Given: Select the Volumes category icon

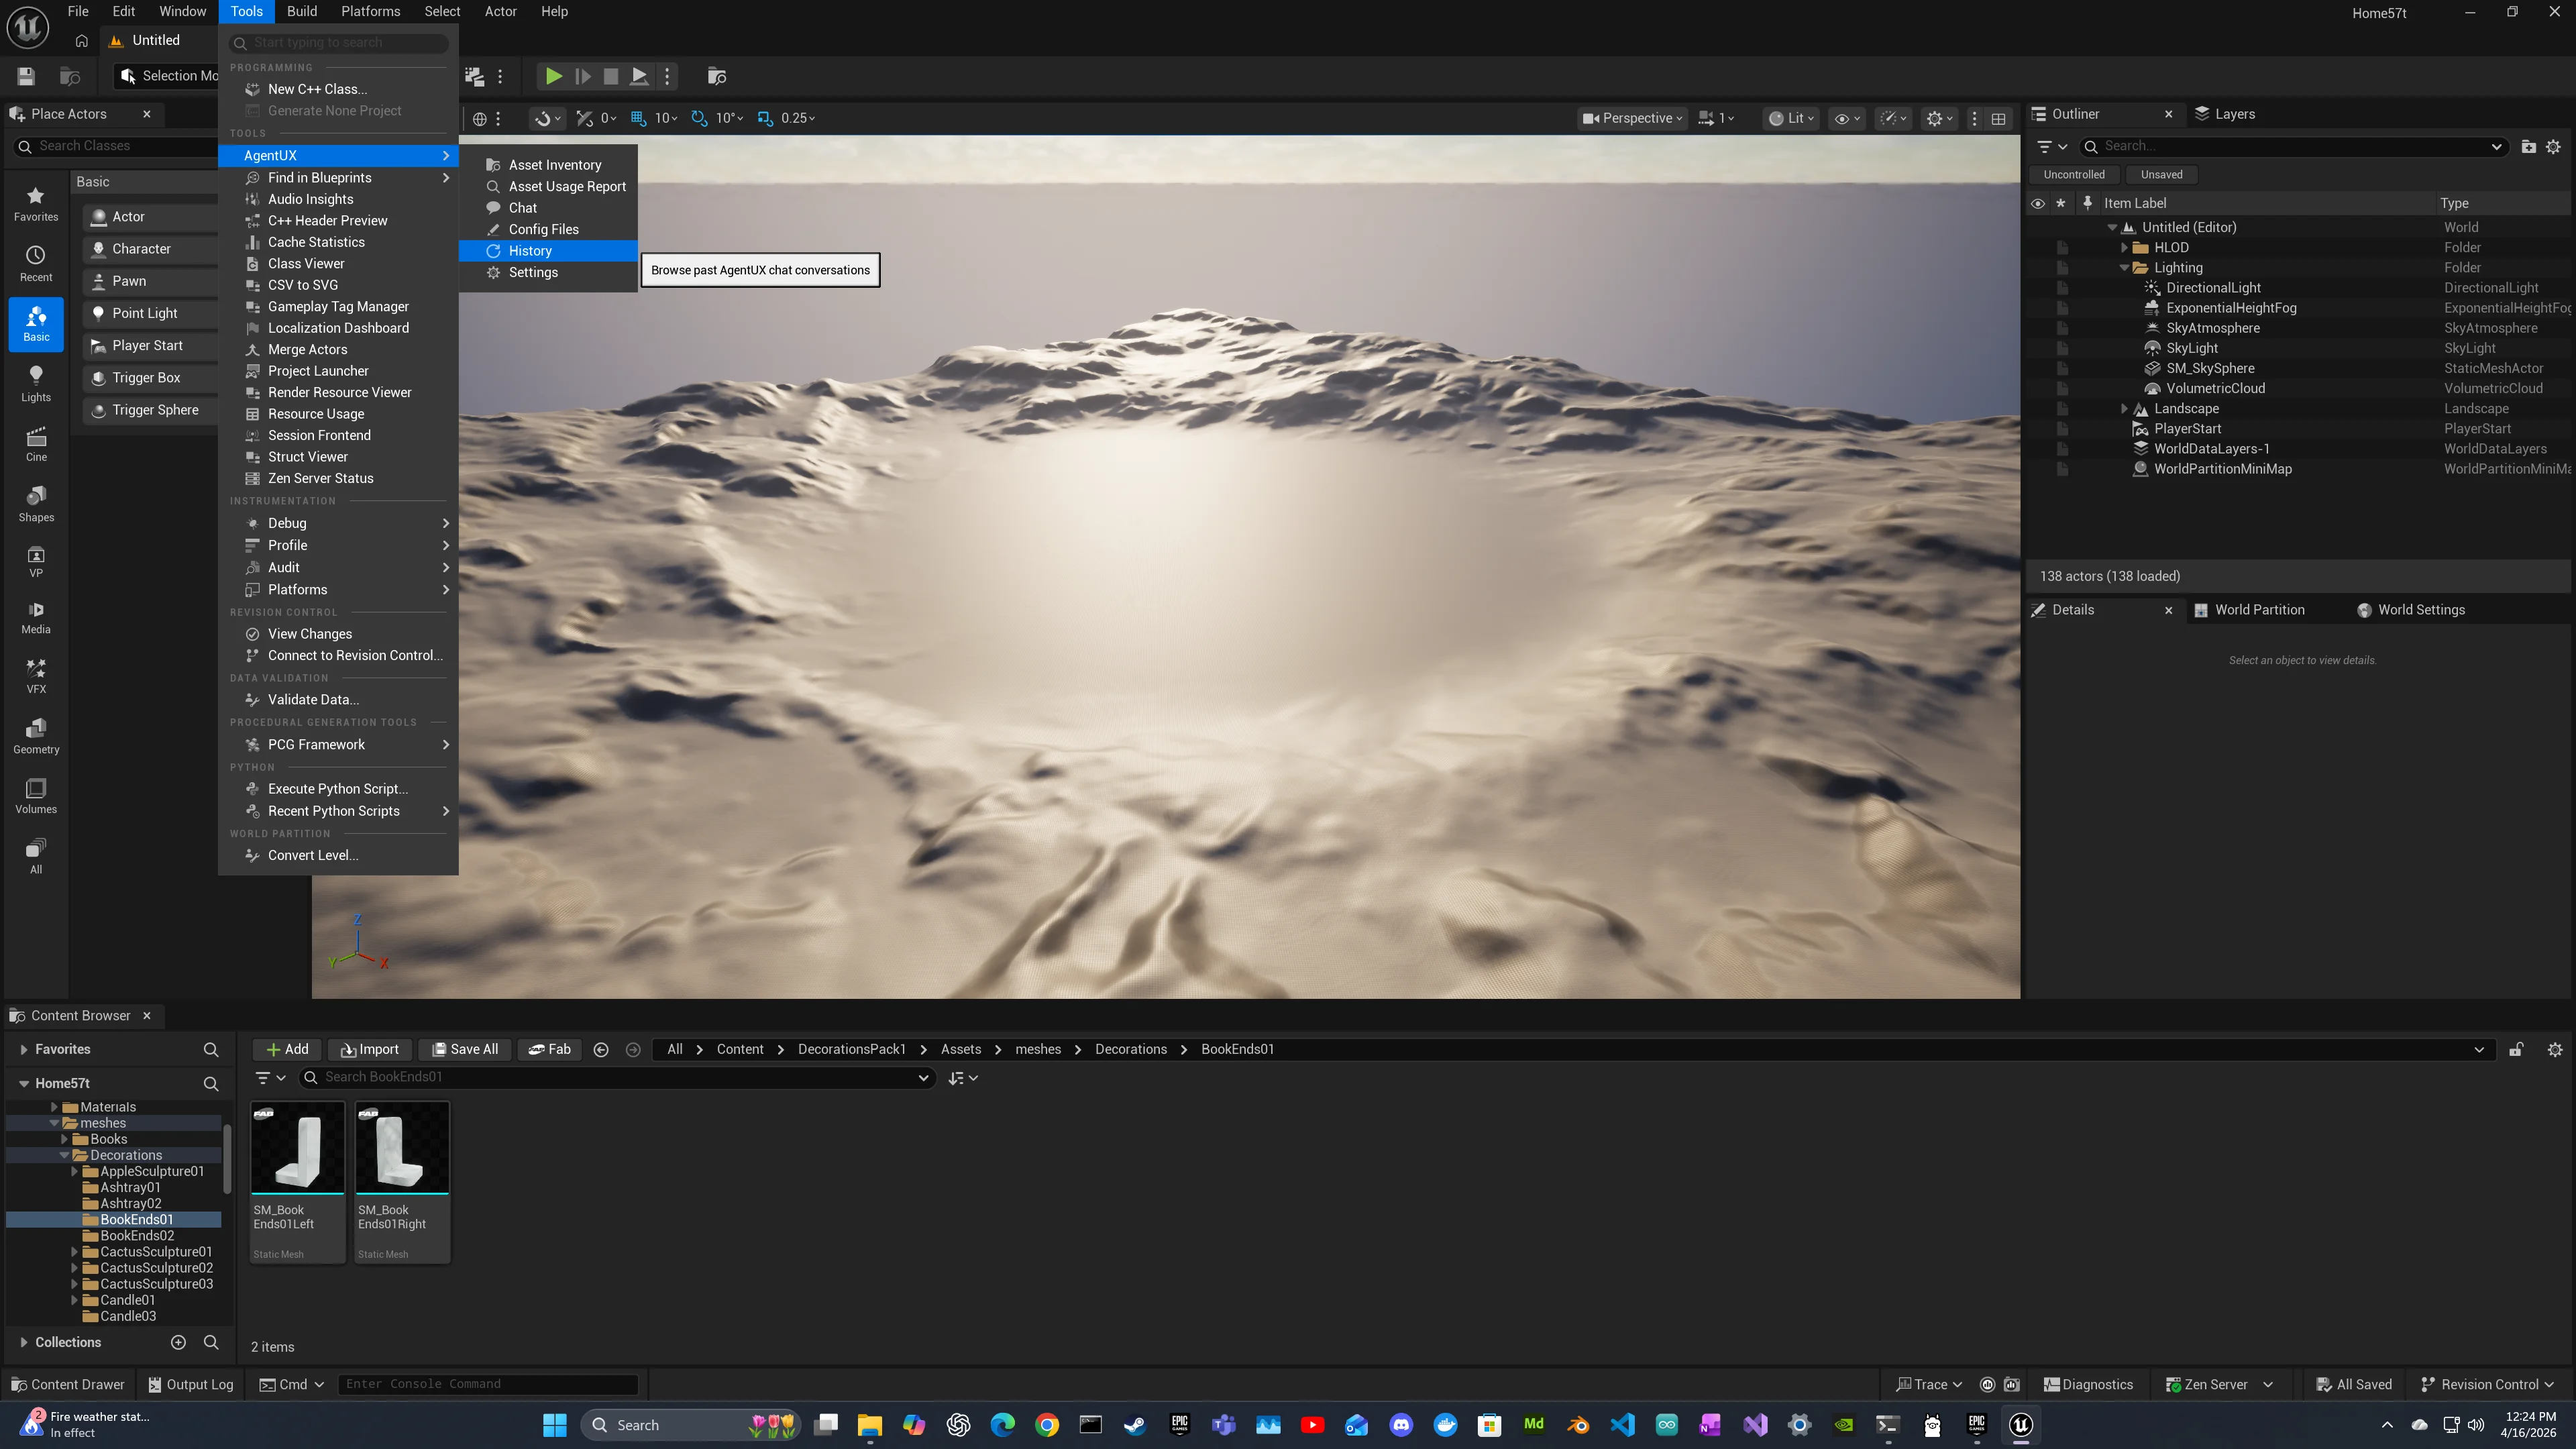Looking at the screenshot, I should coord(36,796).
